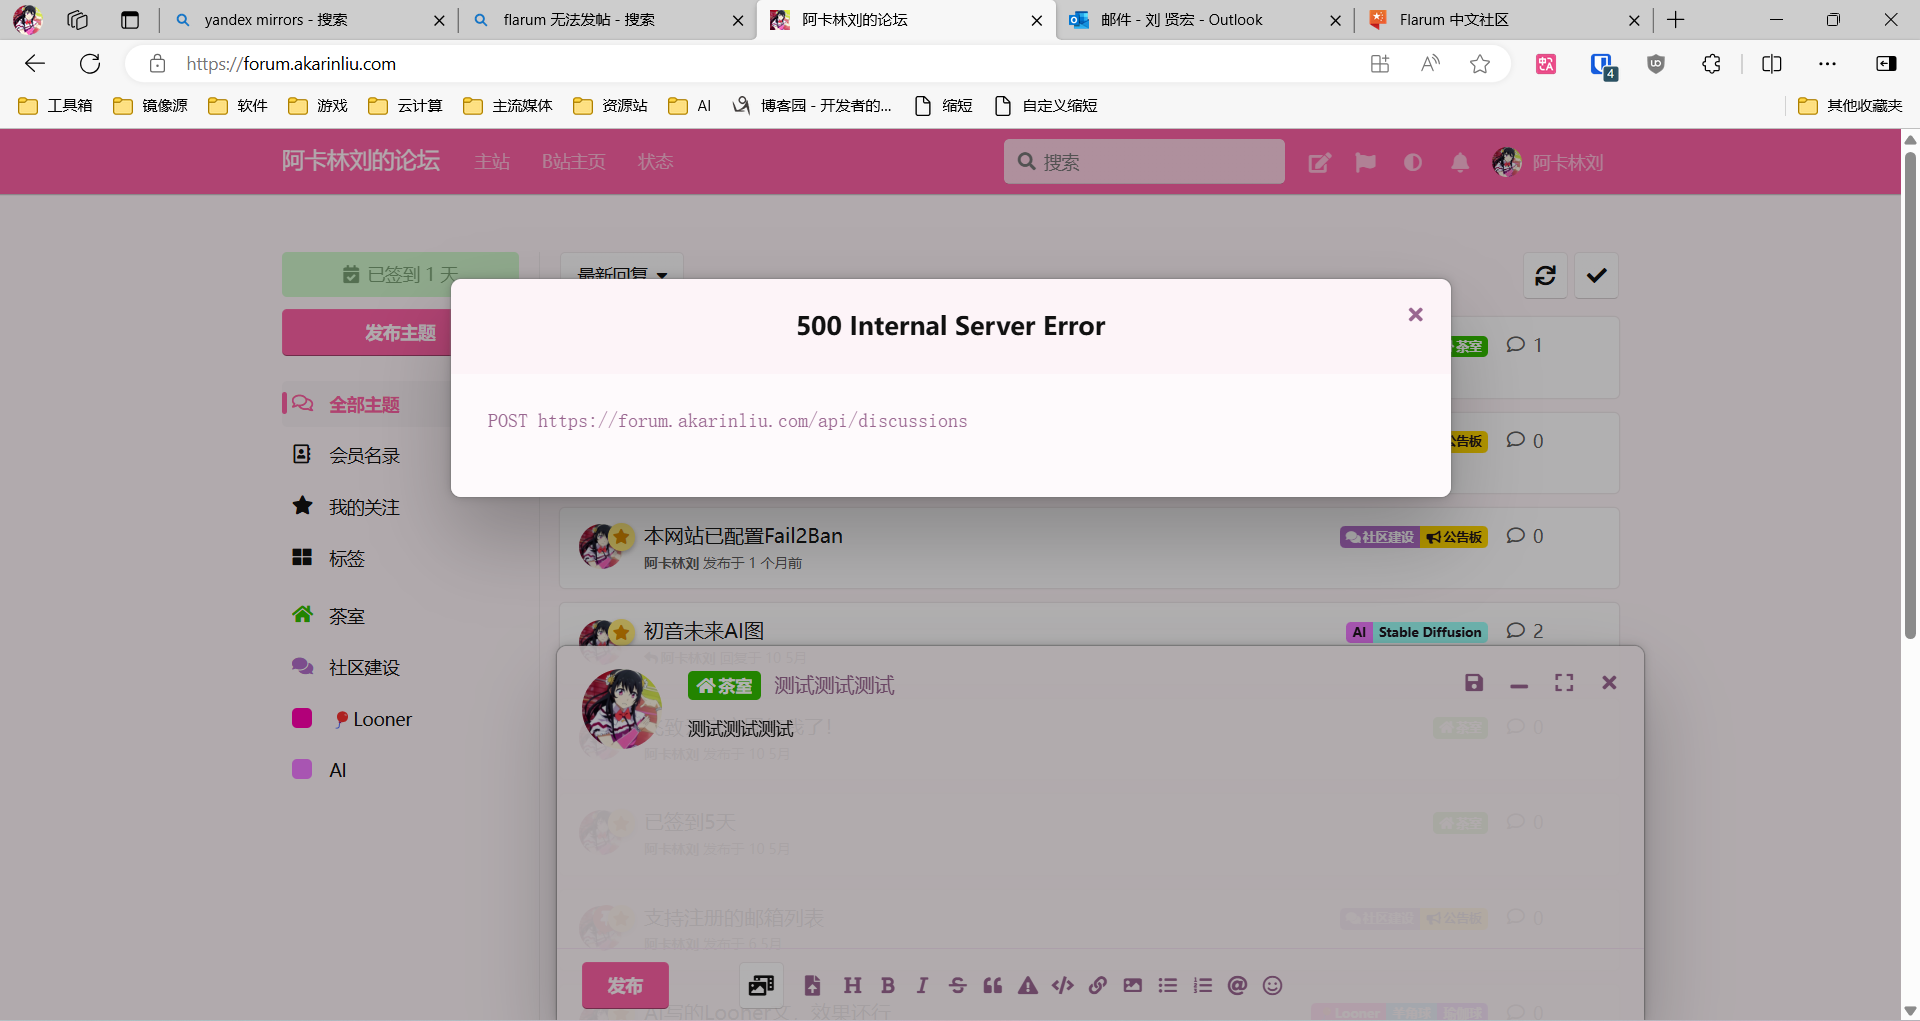
Task: Click 阿卡林刘的论坛 forum title
Action: point(360,161)
